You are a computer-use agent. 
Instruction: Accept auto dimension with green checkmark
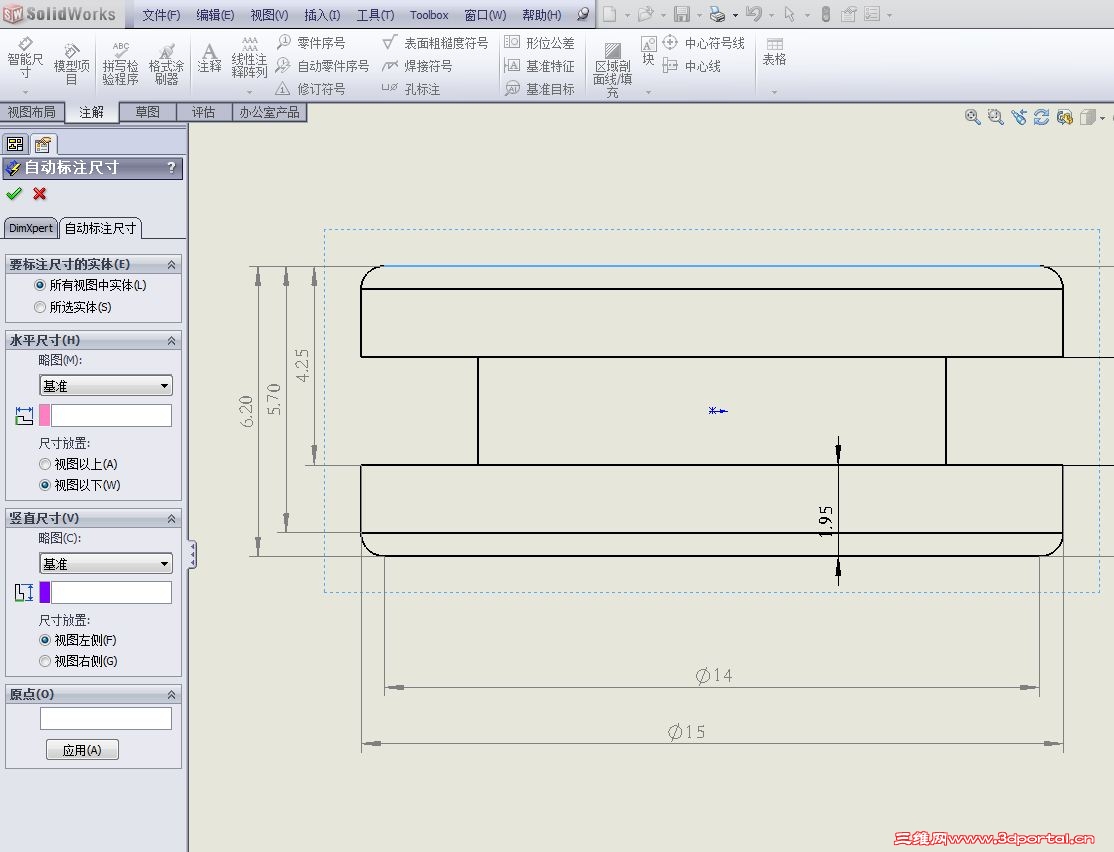tap(13, 193)
